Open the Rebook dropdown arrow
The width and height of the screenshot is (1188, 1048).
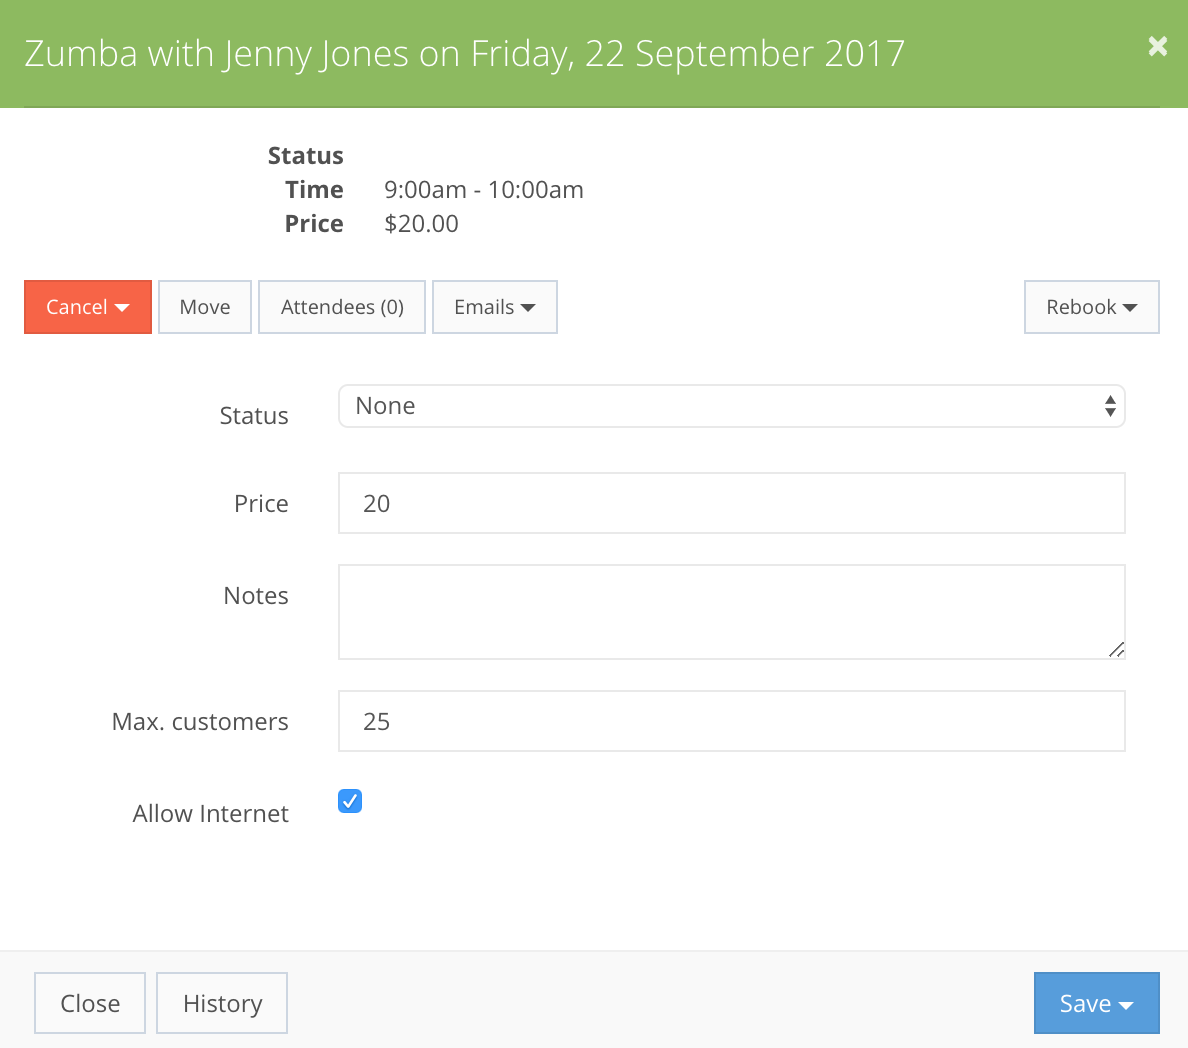click(x=1130, y=308)
